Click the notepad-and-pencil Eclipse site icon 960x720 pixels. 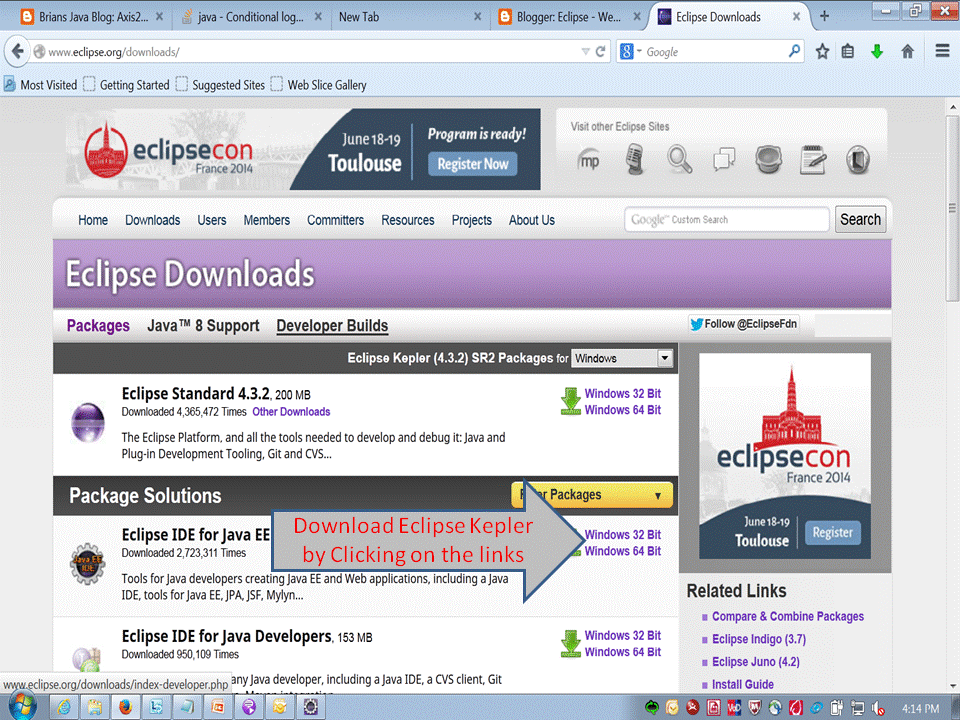pyautogui.click(x=813, y=160)
